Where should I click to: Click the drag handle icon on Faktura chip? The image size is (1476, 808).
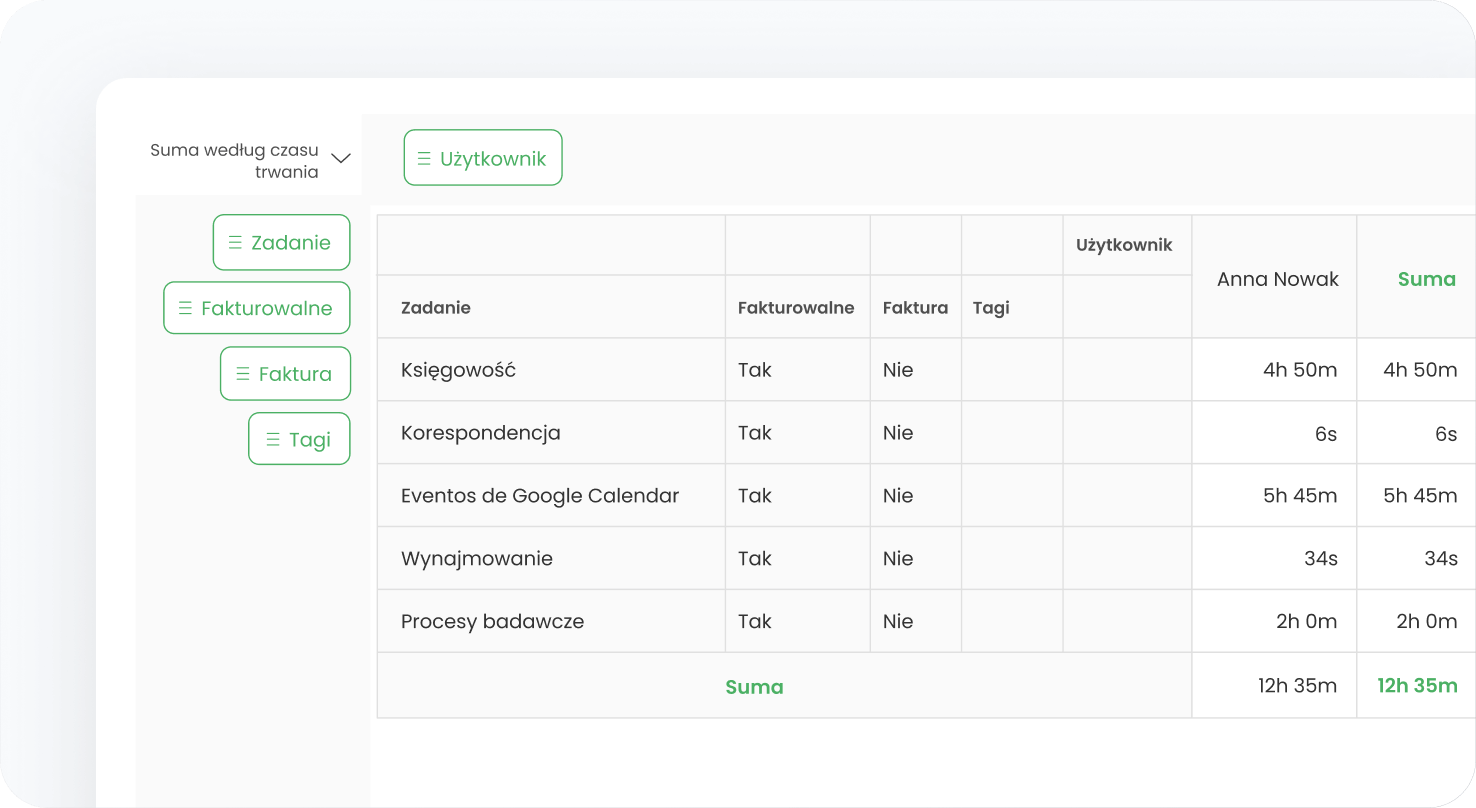(x=242, y=374)
